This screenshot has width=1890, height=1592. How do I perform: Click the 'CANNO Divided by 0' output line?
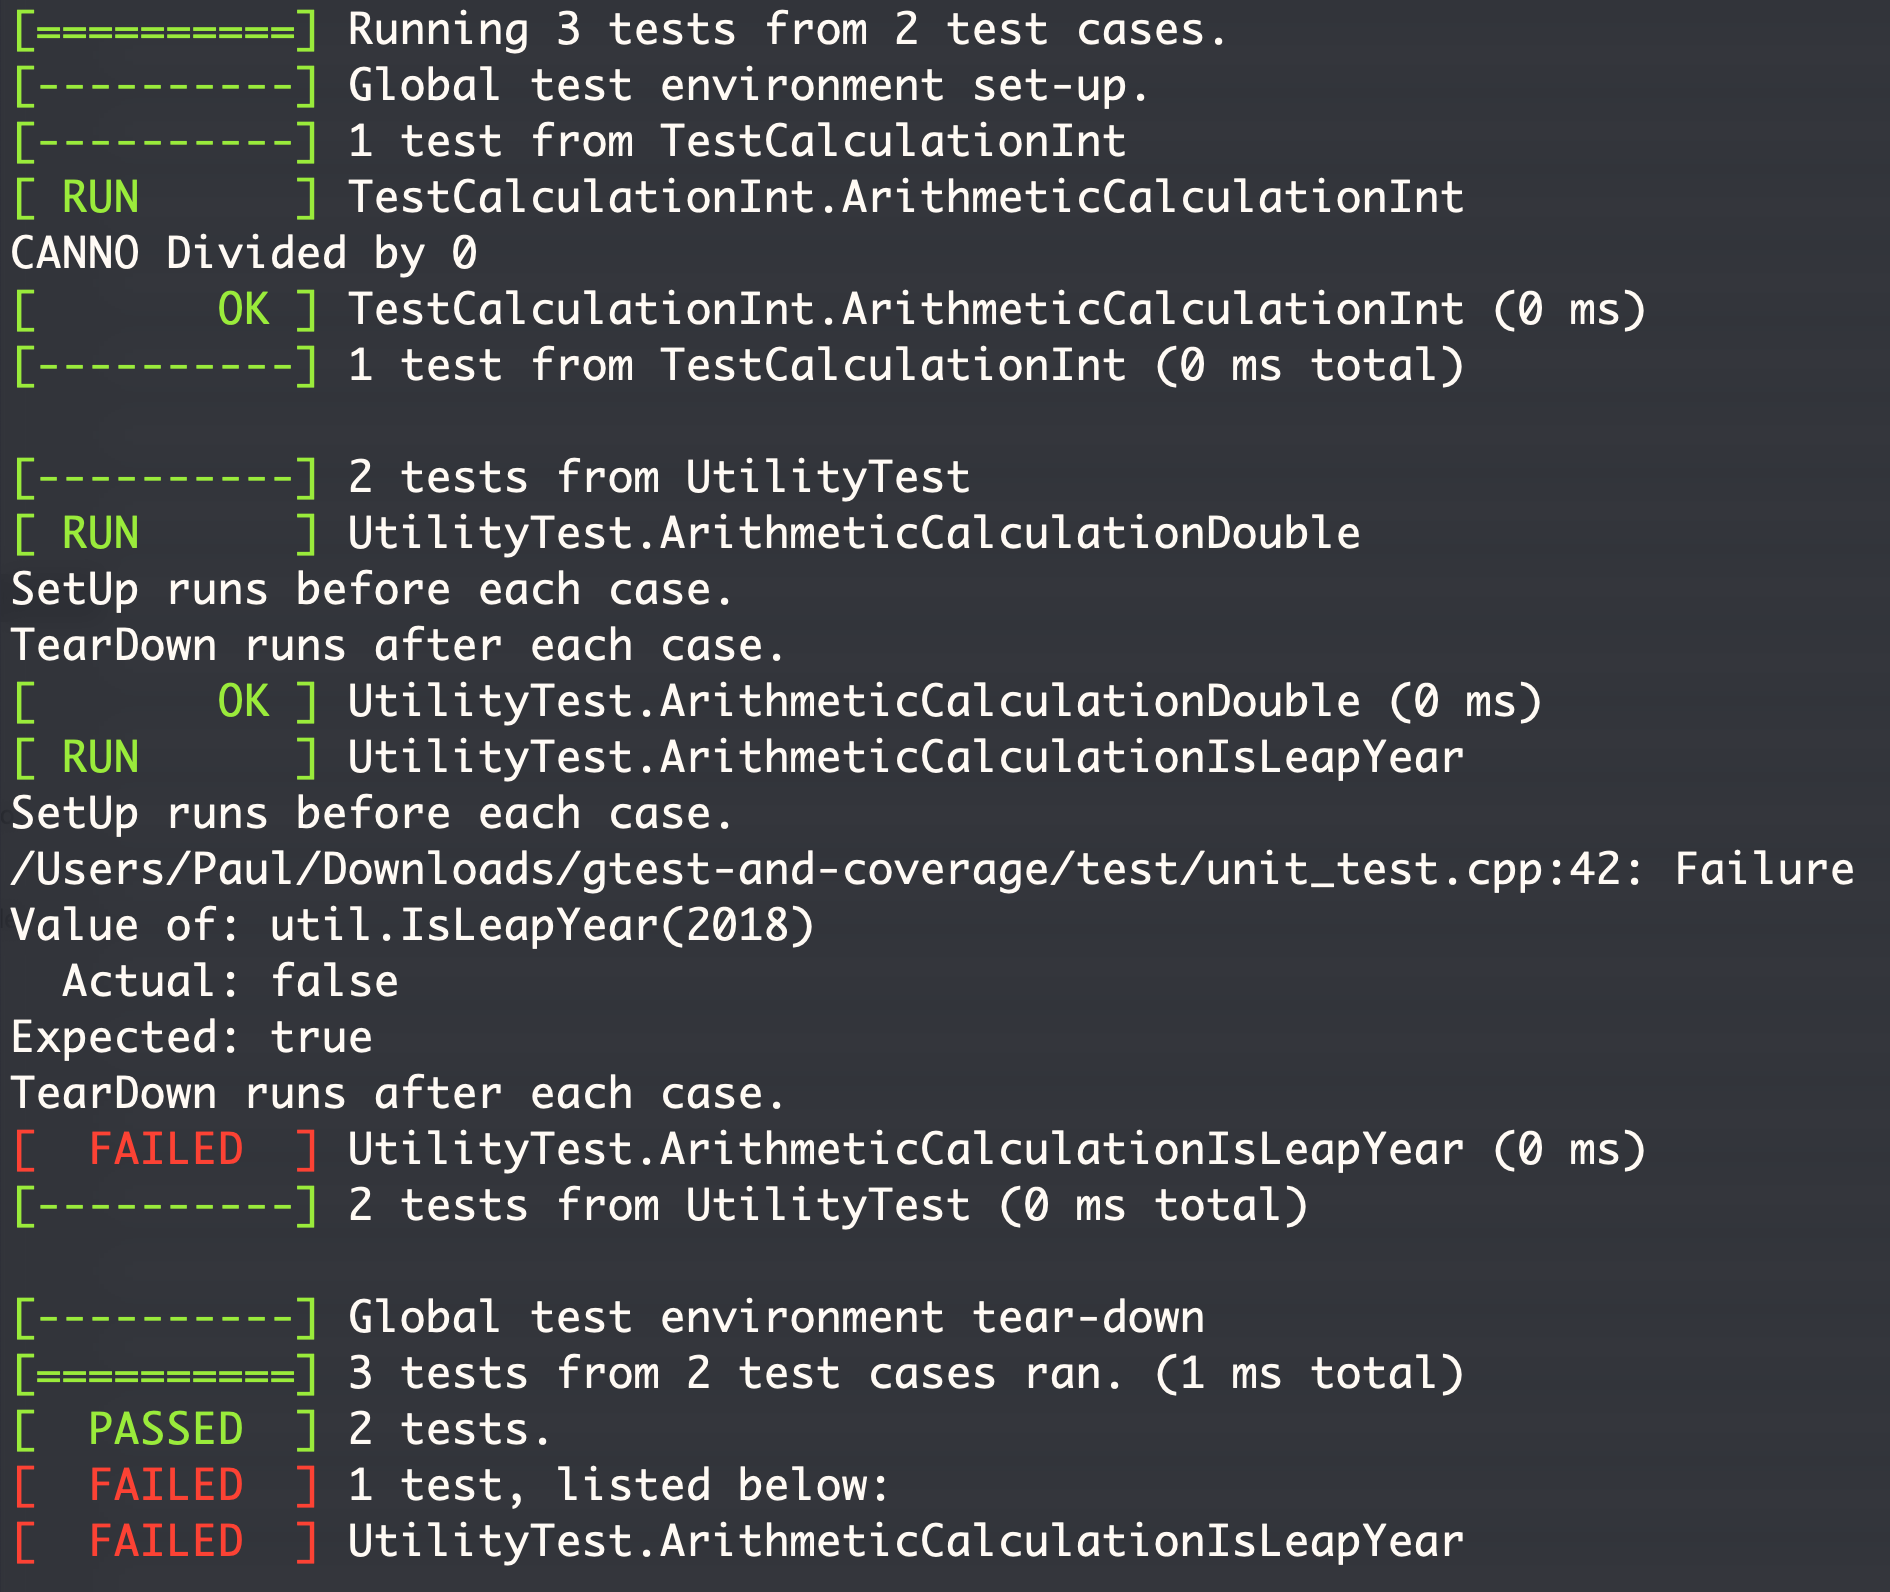tap(244, 253)
